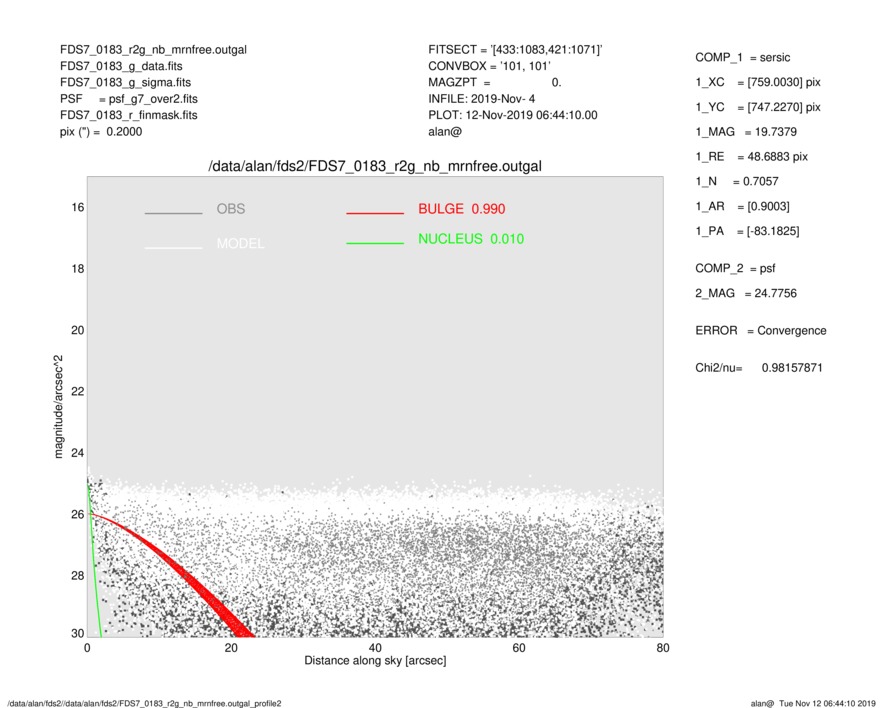Image resolution: width=885 pixels, height=708 pixels.
Task: Click the BULGE 0.990 legend label
Action: point(461,209)
